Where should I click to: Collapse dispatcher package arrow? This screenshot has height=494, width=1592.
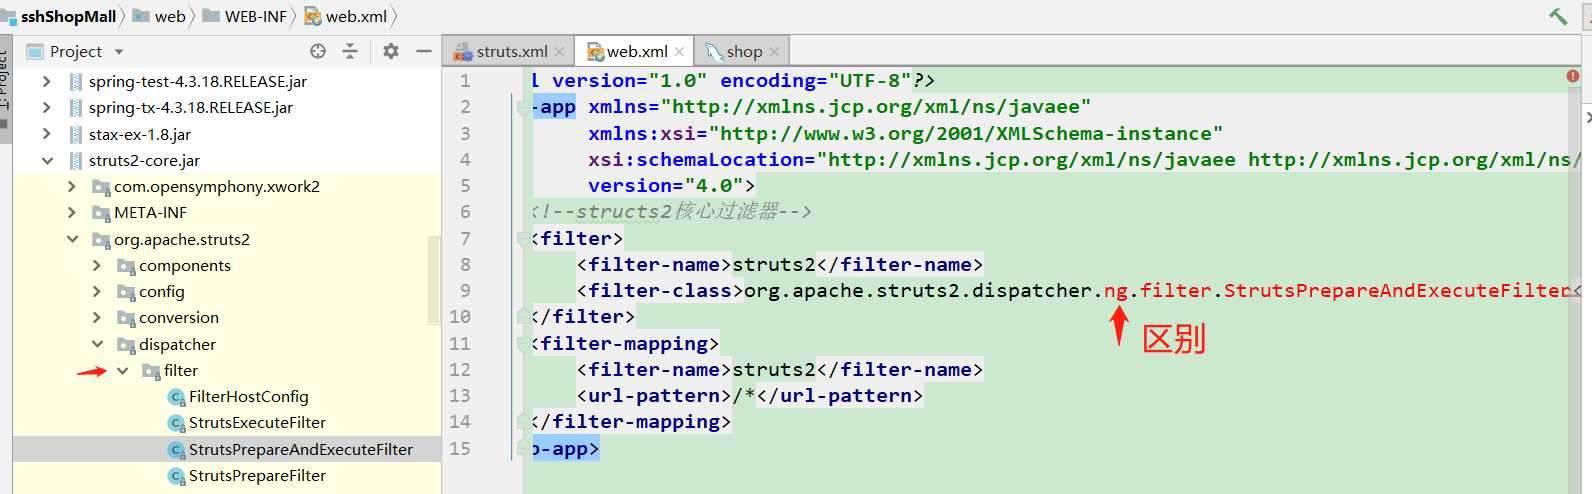(96, 344)
